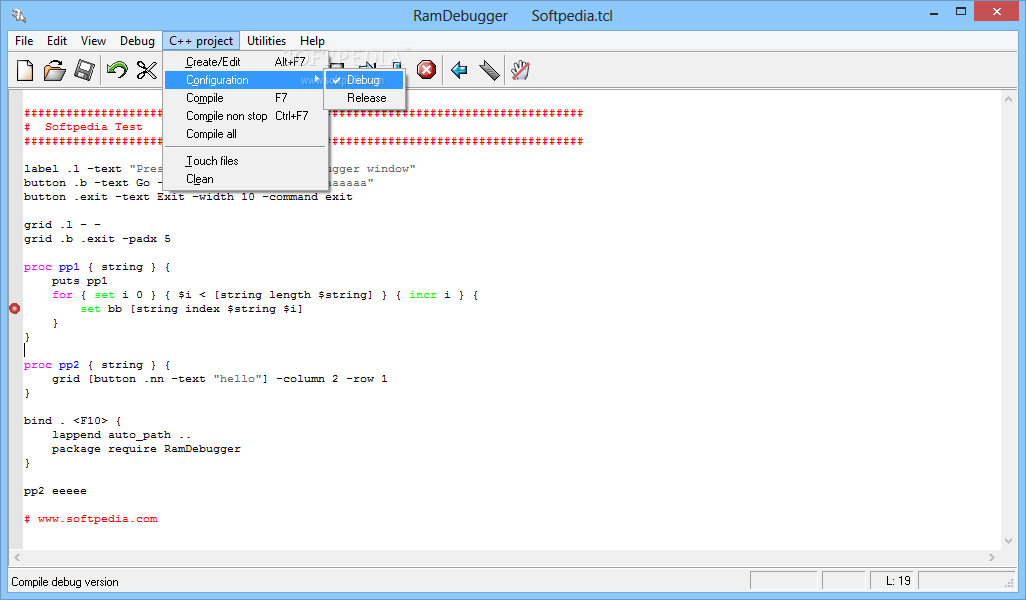Screen dimensions: 1026x600
Task: Click the gray ruler toolbar icon
Action: 489,70
